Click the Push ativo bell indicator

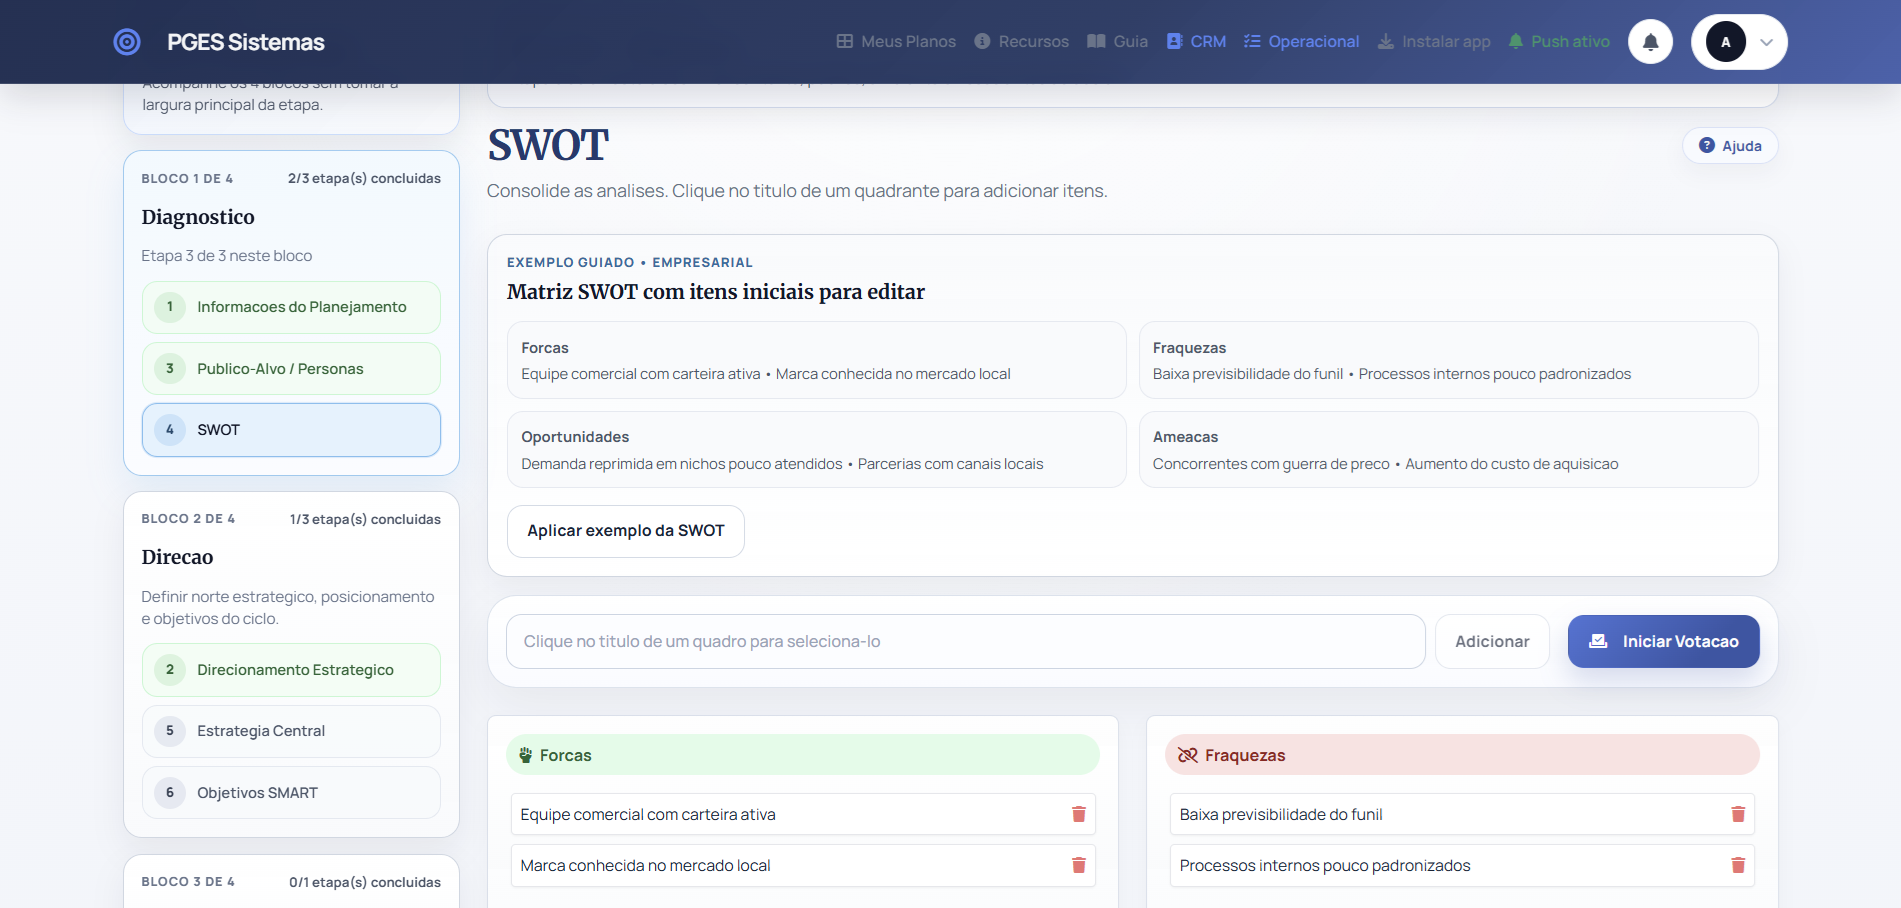(1516, 41)
